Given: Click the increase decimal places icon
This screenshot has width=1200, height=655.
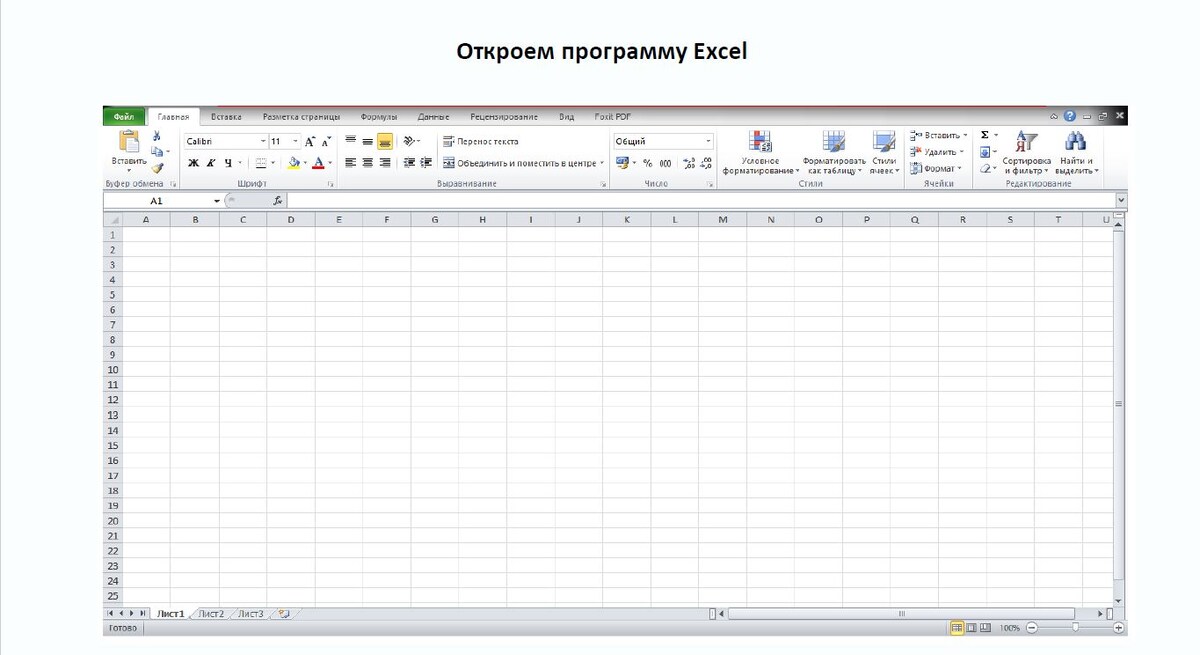Looking at the screenshot, I should (x=689, y=163).
